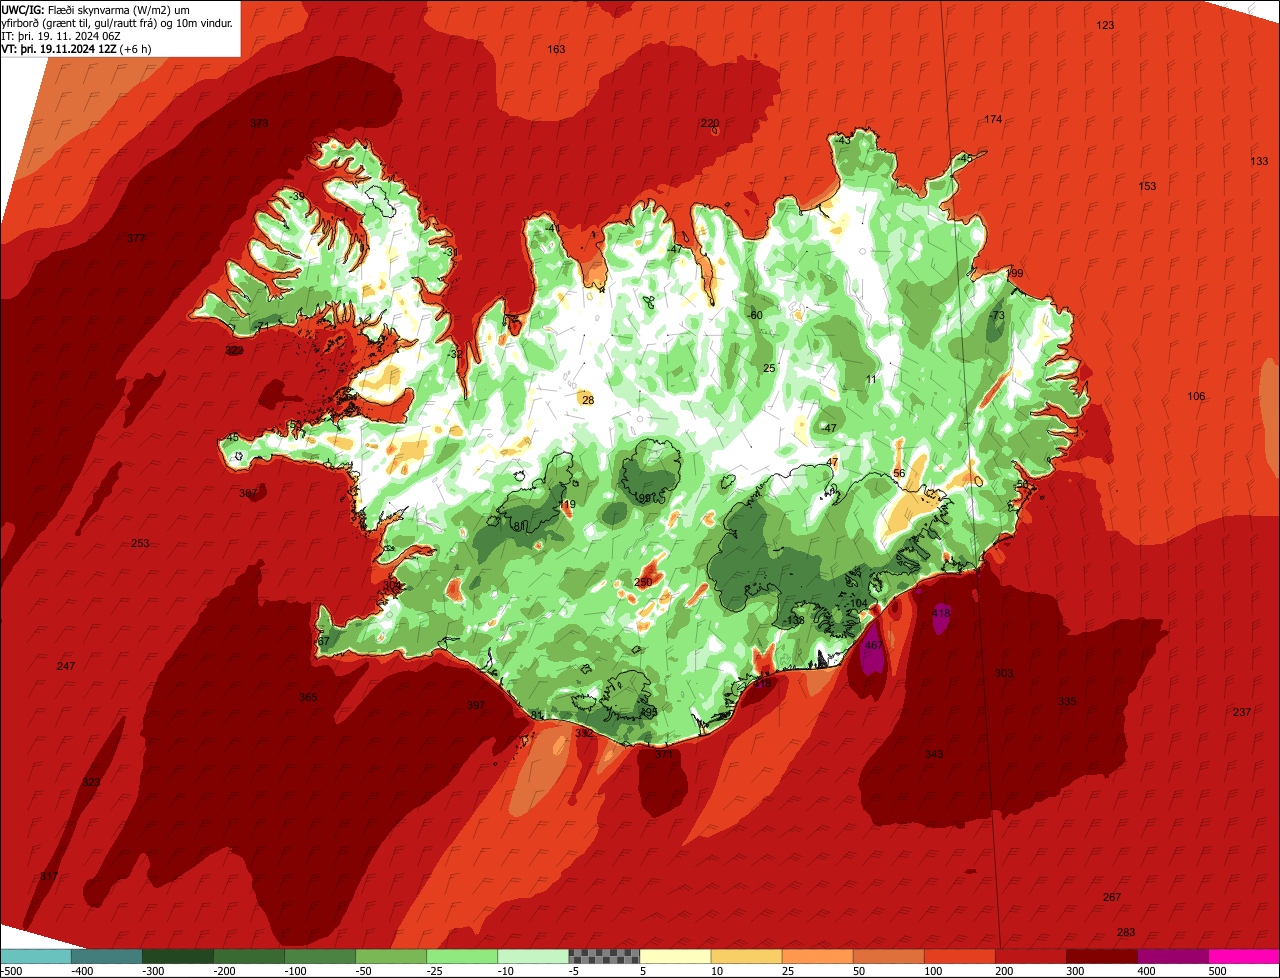Click the flux value 343 in the southeast sea
Viewport: 1280px width, 978px height.
pyautogui.click(x=934, y=754)
